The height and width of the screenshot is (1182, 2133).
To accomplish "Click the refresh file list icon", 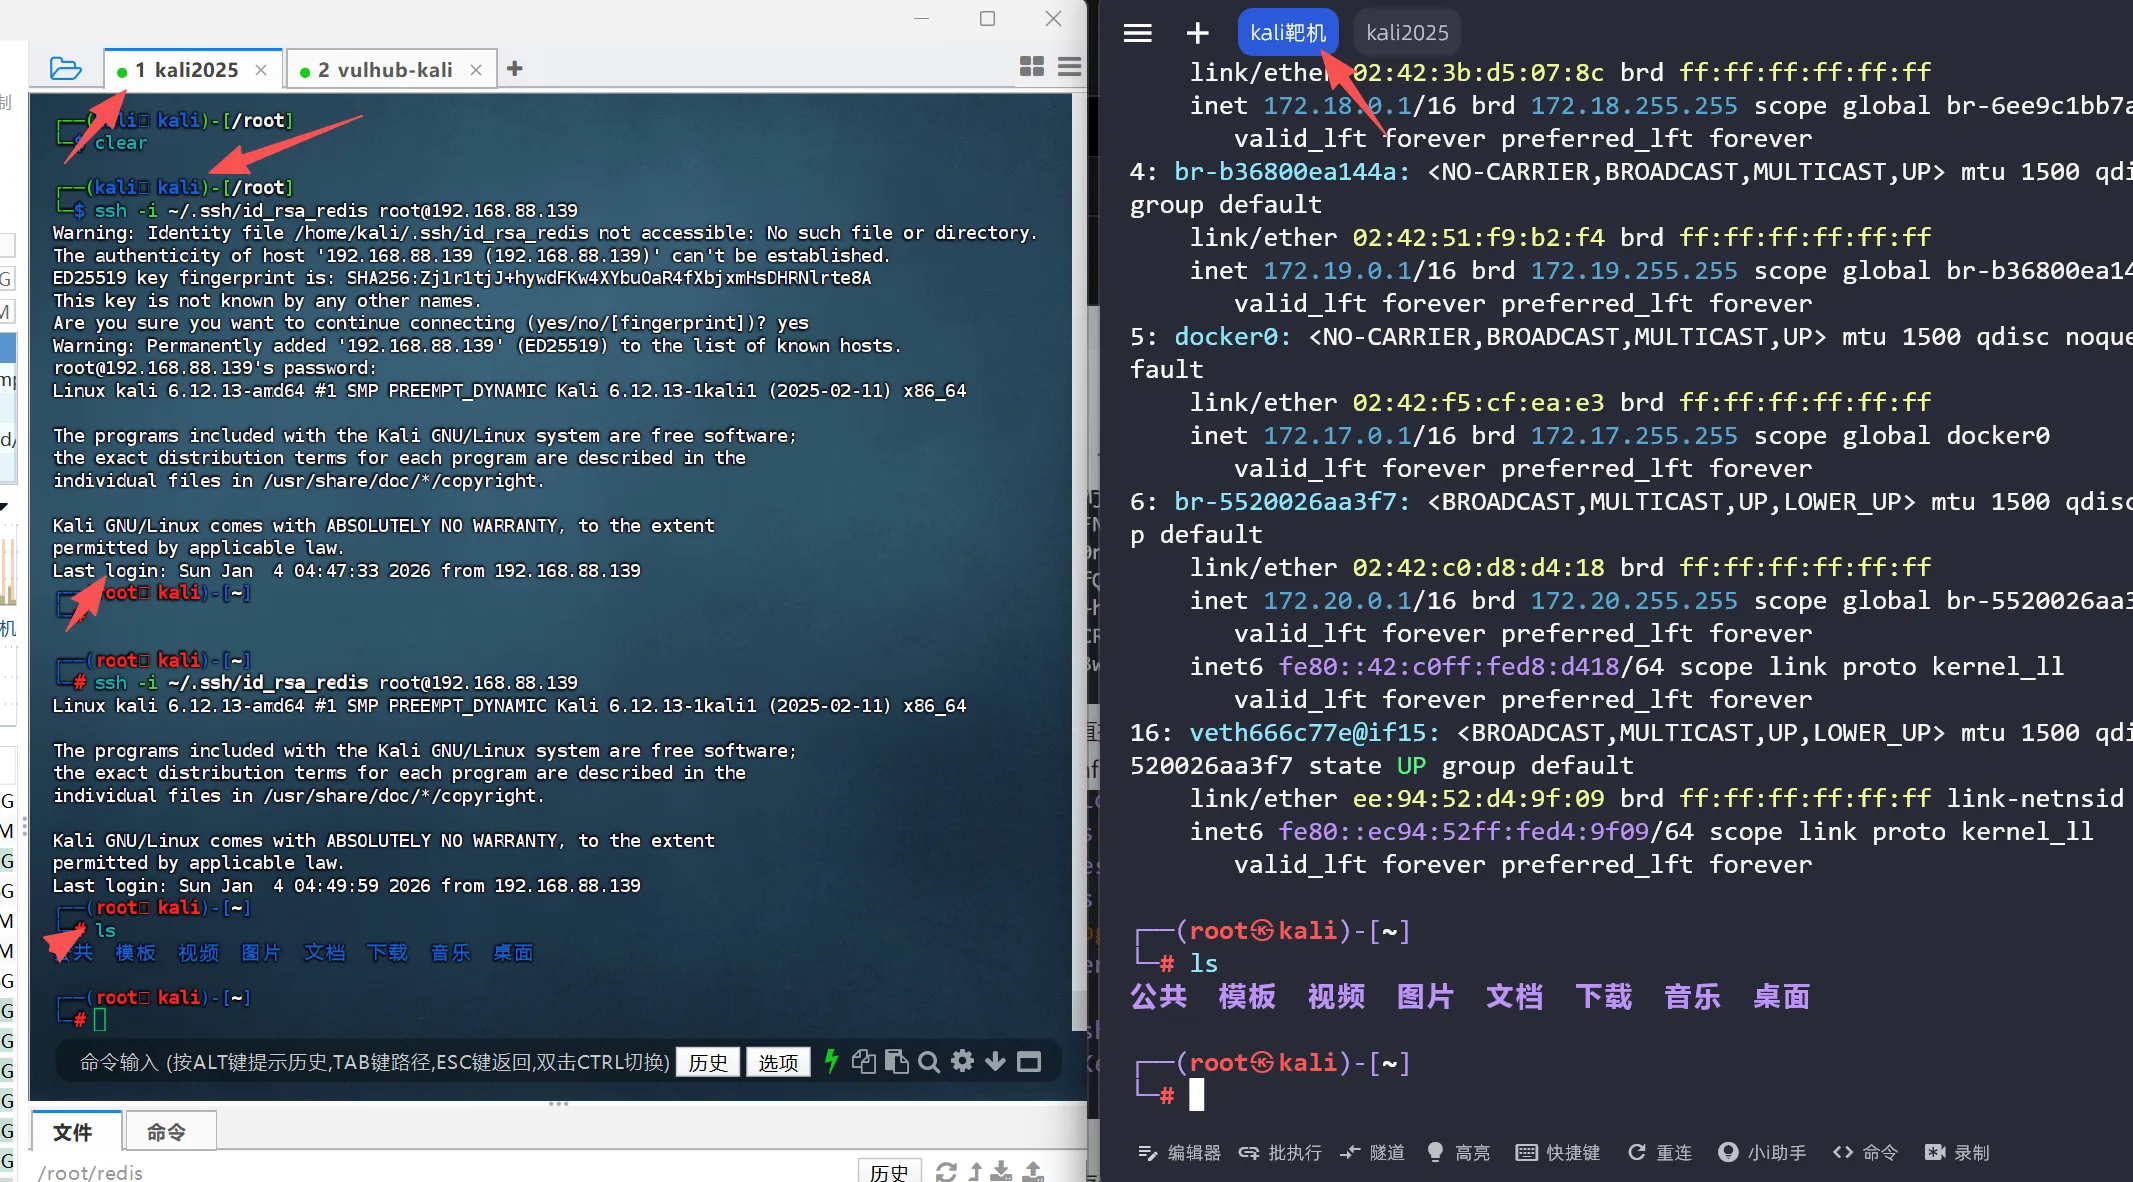I will (946, 1171).
